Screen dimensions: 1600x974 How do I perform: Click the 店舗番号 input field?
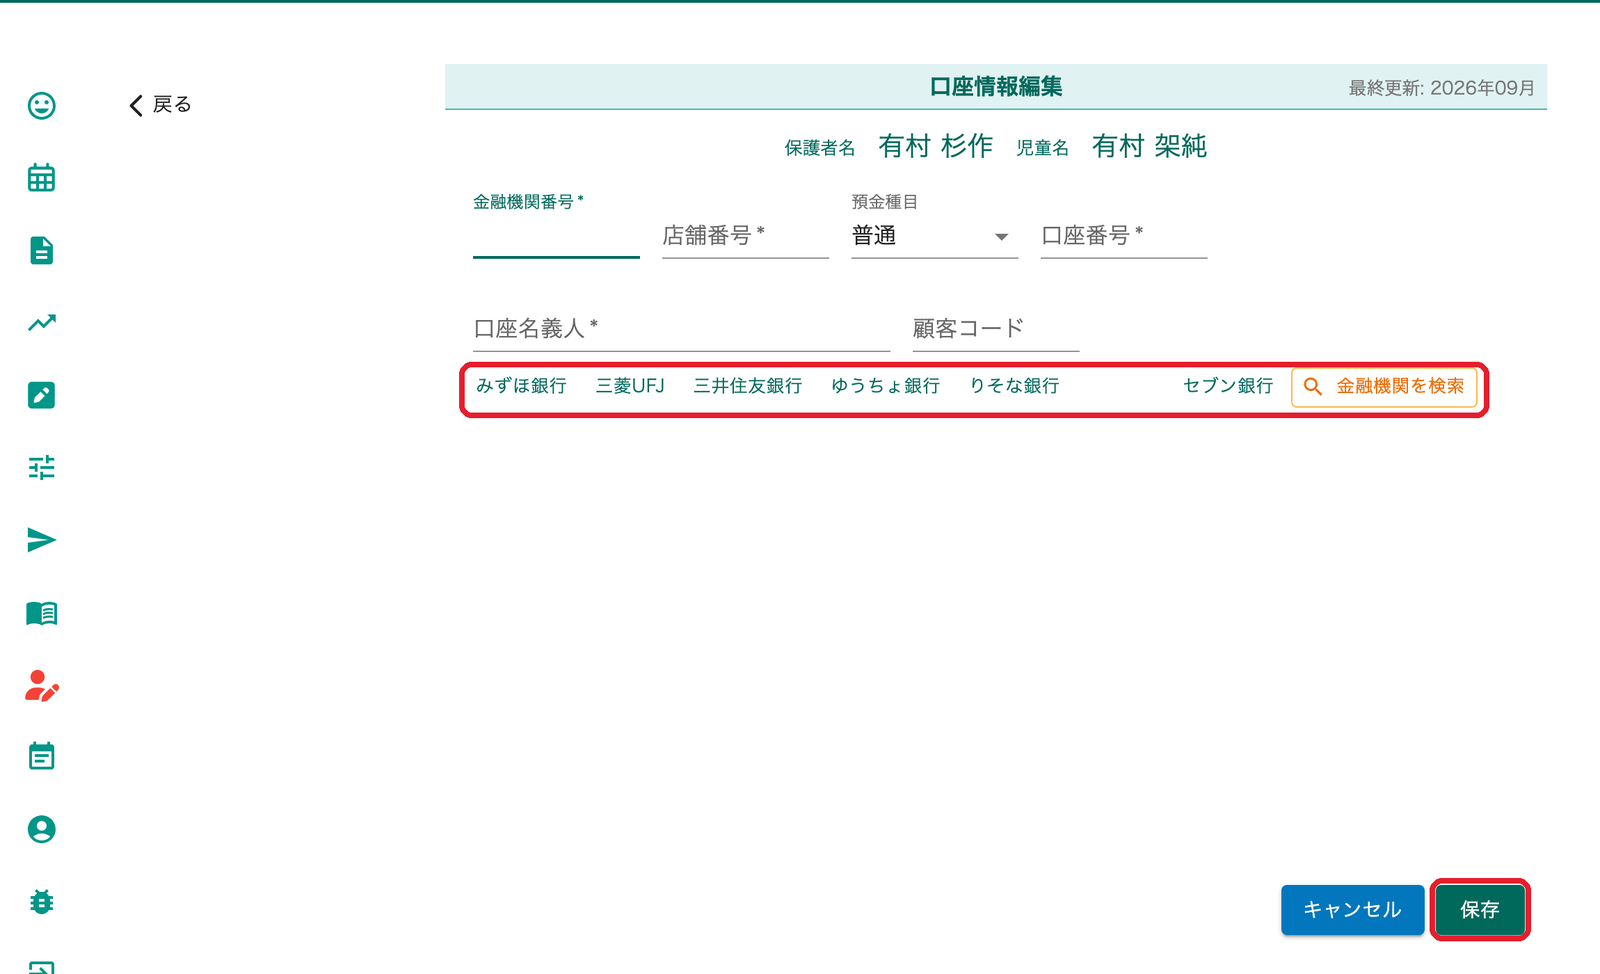(x=745, y=236)
